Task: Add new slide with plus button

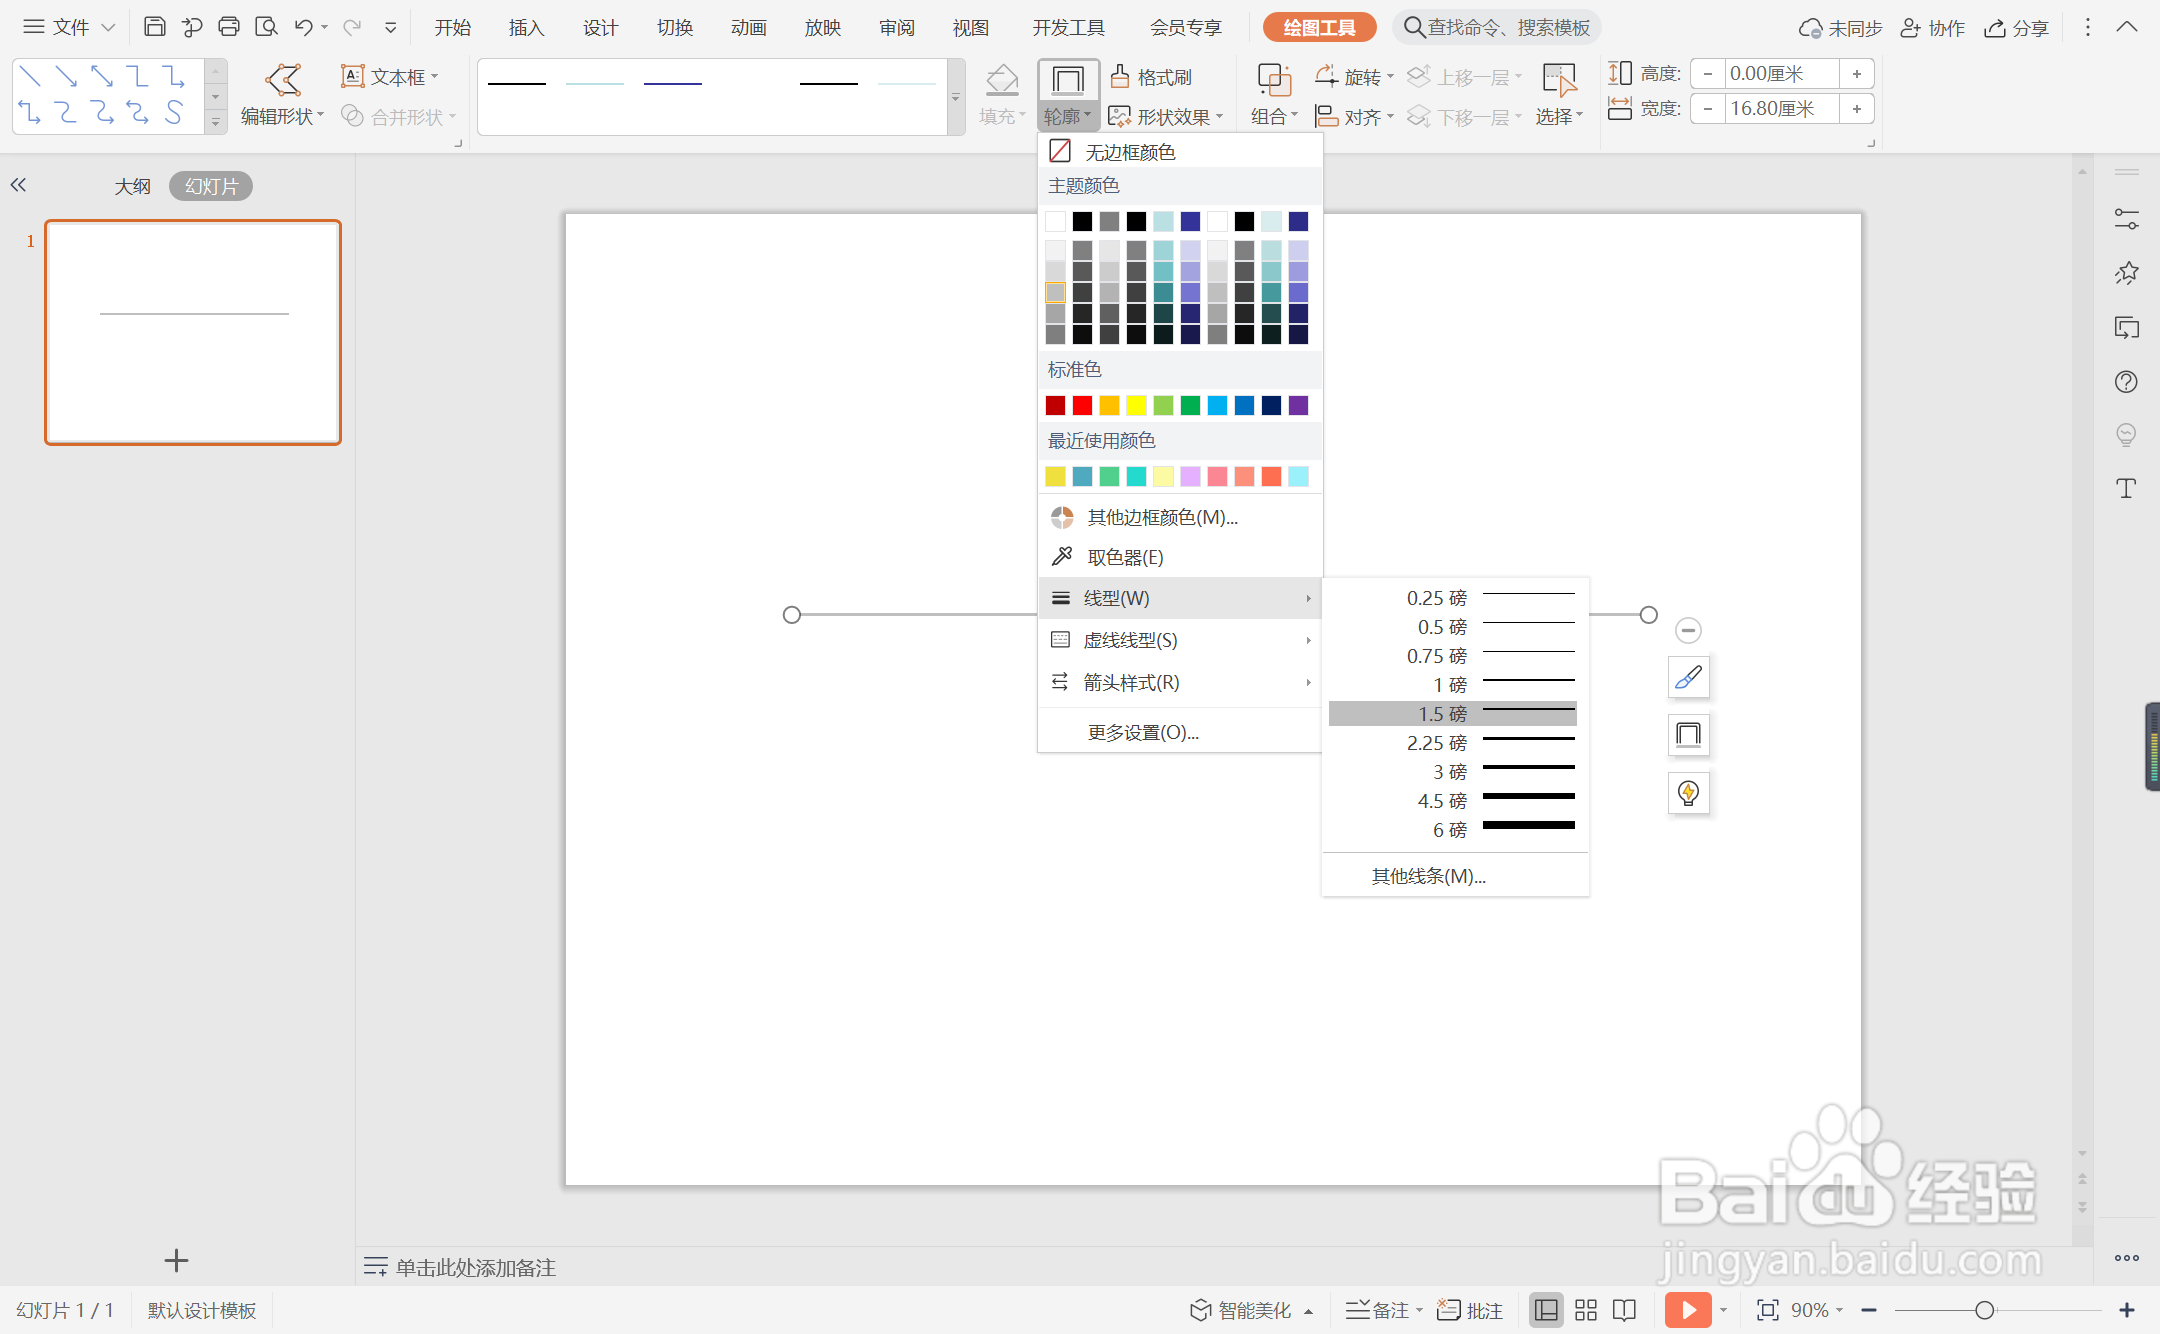Action: click(x=176, y=1260)
